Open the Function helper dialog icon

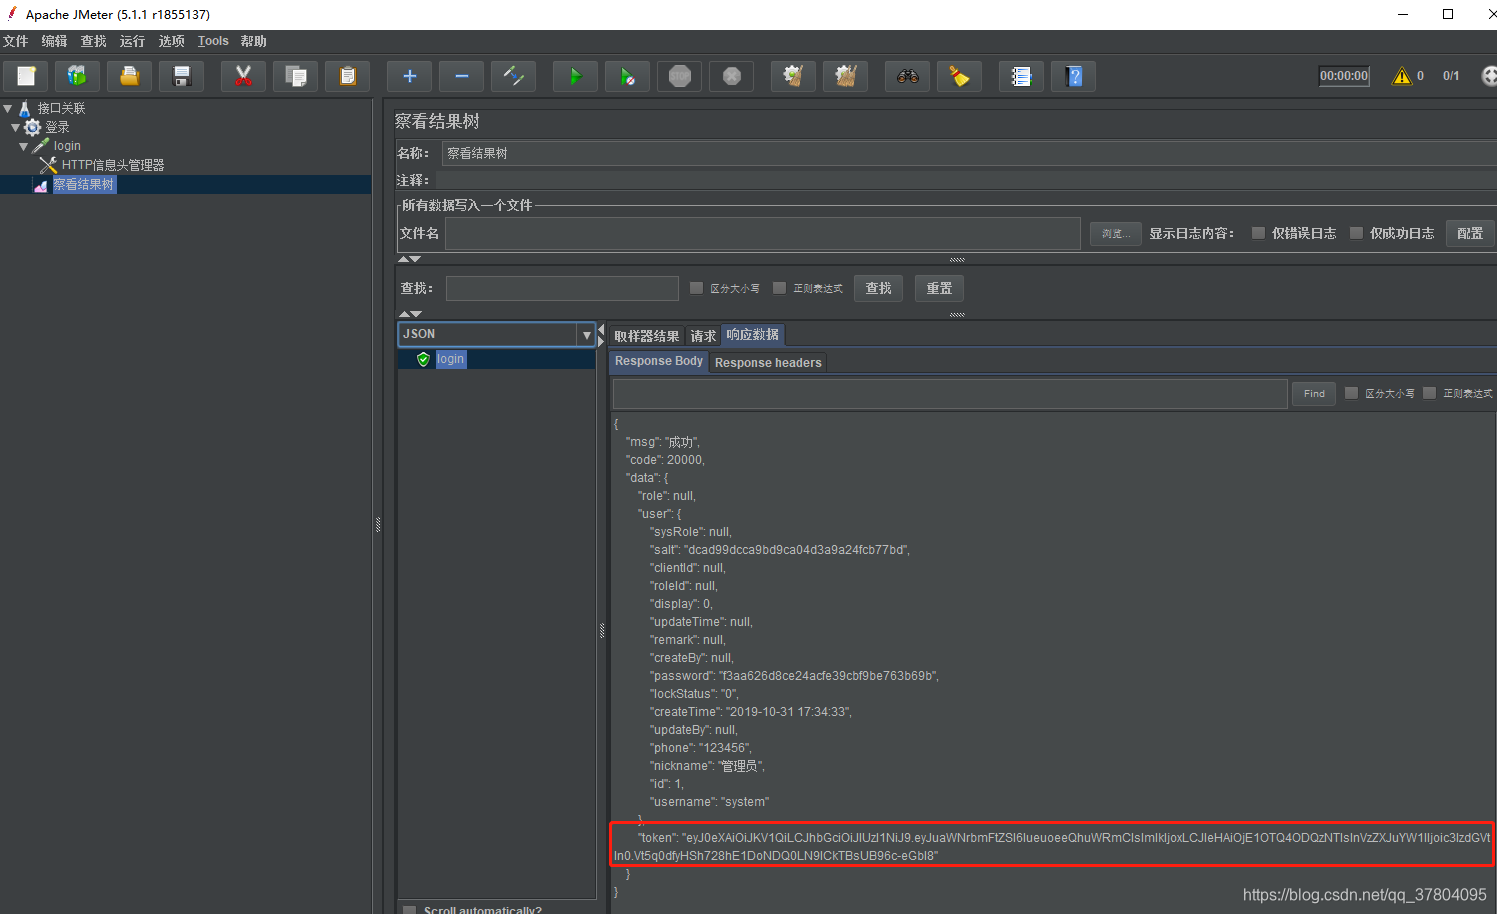pos(1021,76)
